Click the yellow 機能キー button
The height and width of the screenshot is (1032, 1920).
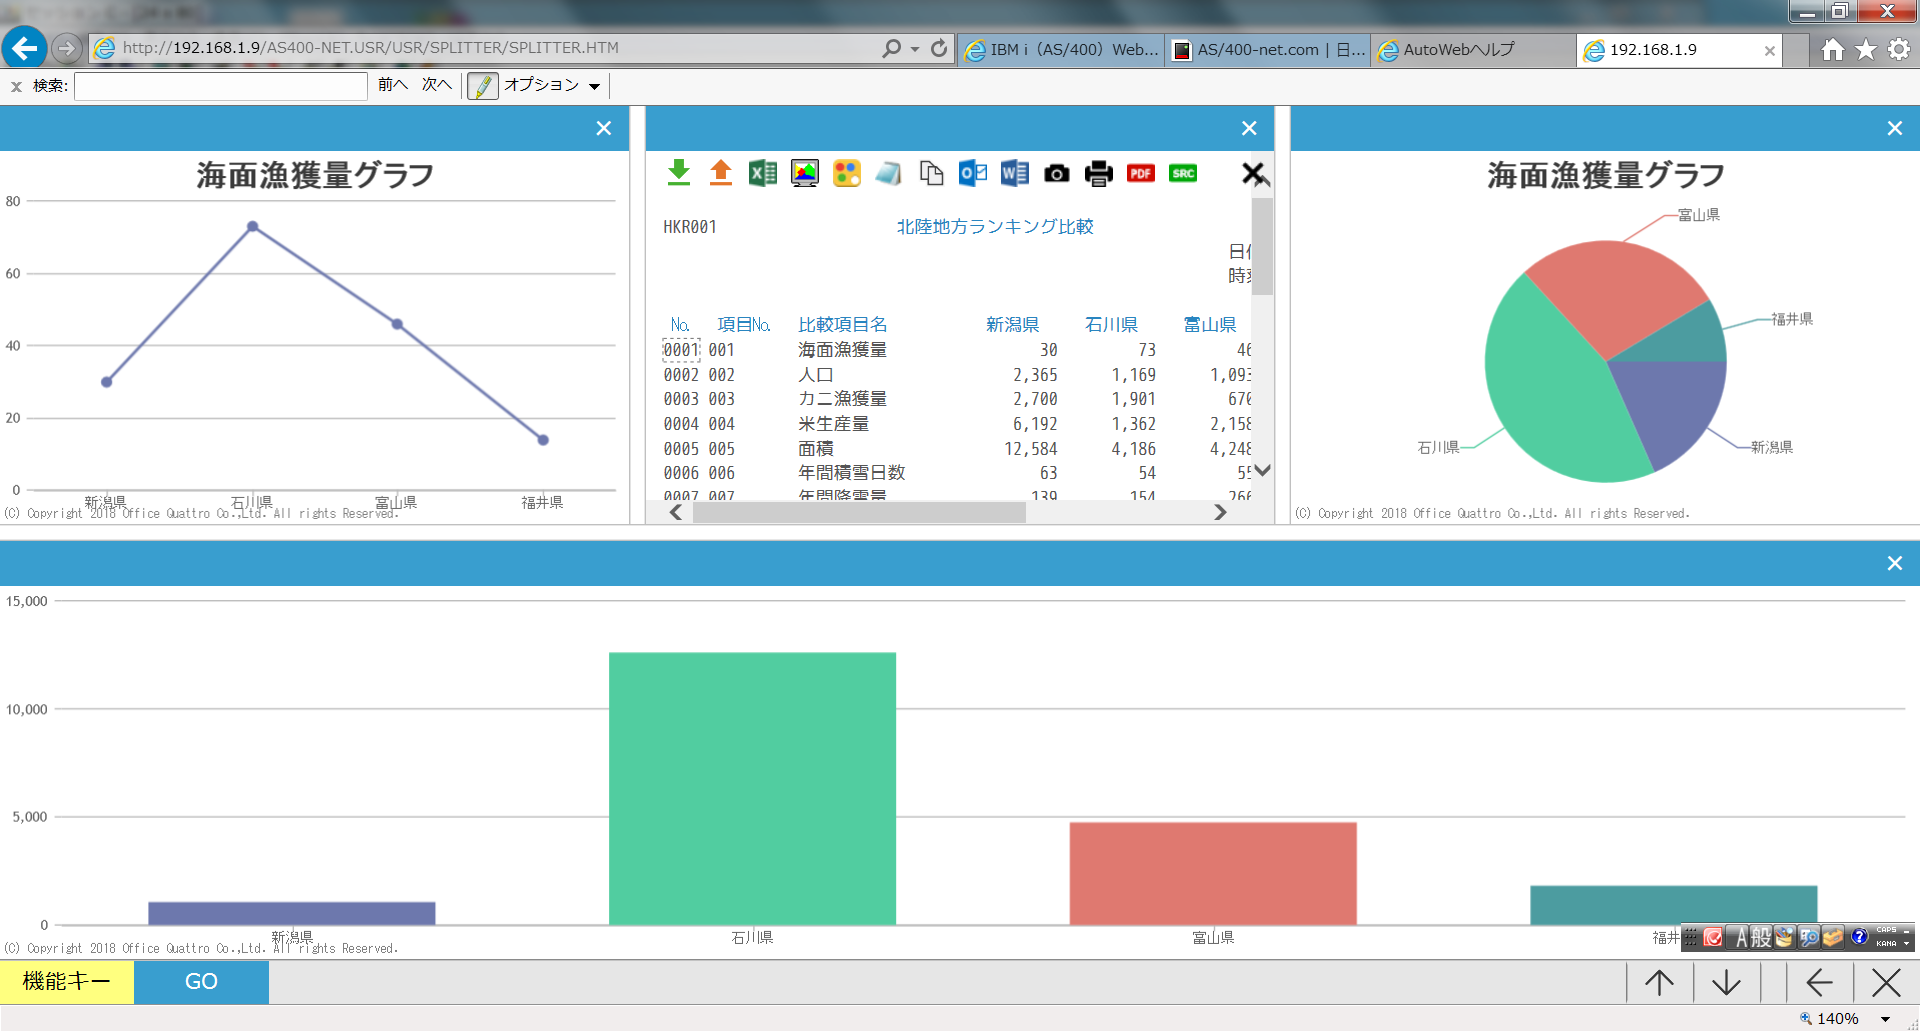coord(67,981)
